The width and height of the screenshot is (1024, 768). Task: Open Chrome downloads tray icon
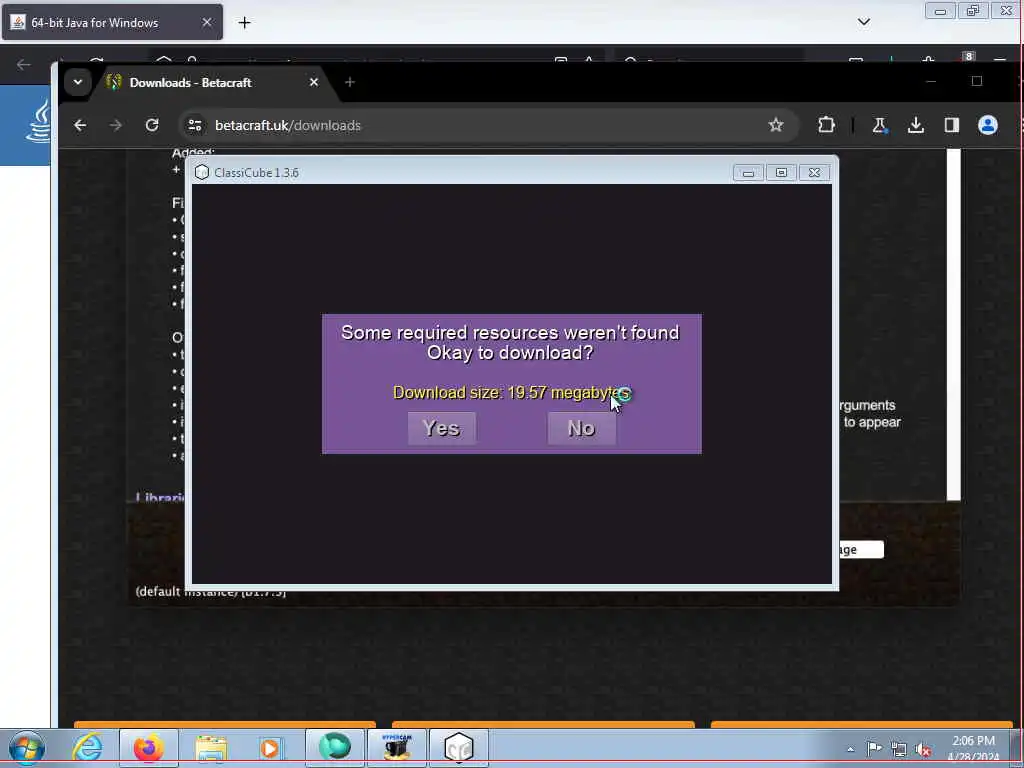[x=916, y=125]
